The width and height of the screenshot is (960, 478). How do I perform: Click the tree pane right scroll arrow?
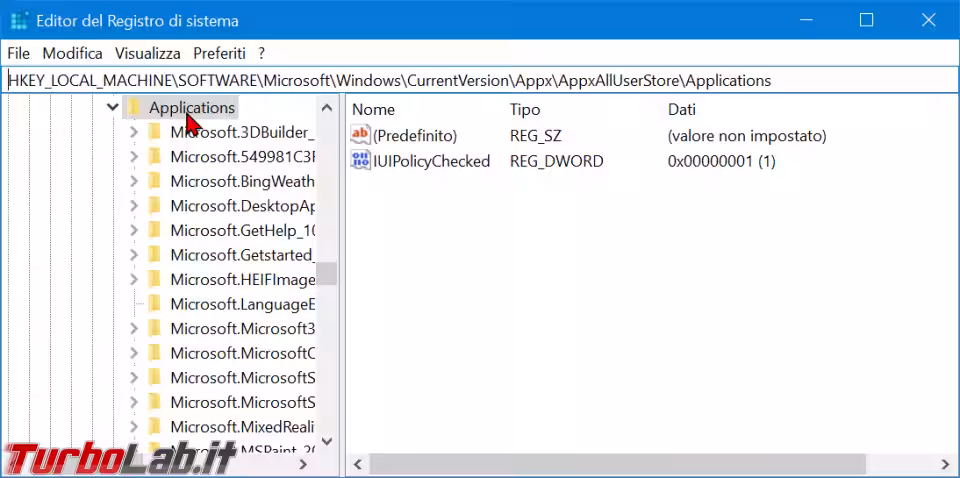pos(302,465)
